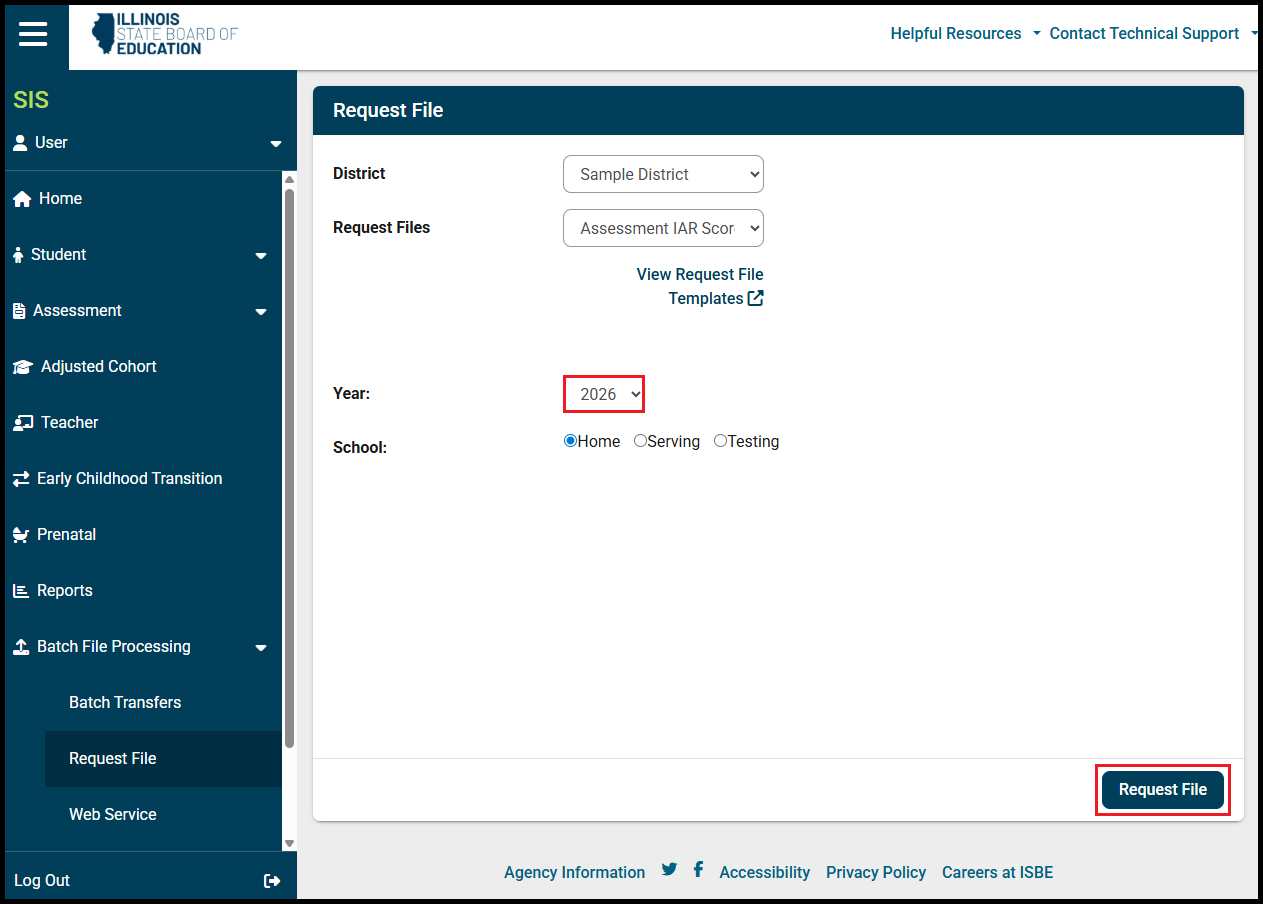Screen dimensions: 1263x904
Task: Open the hamburger menu icon
Action: 33,34
